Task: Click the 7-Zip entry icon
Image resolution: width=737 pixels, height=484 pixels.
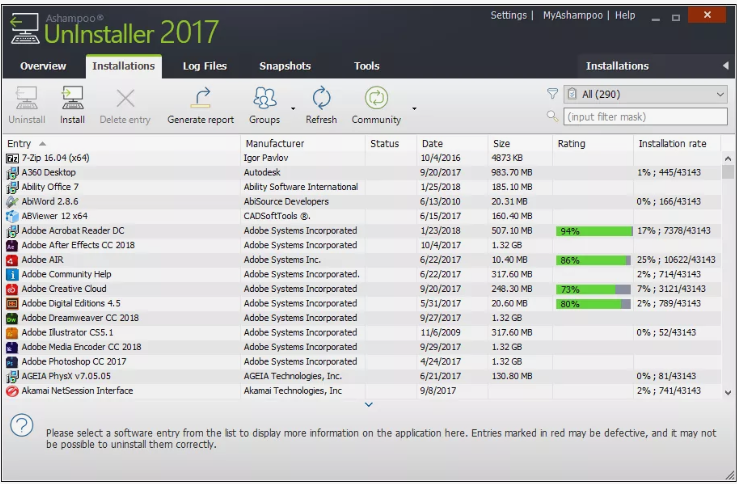Action: 12,158
